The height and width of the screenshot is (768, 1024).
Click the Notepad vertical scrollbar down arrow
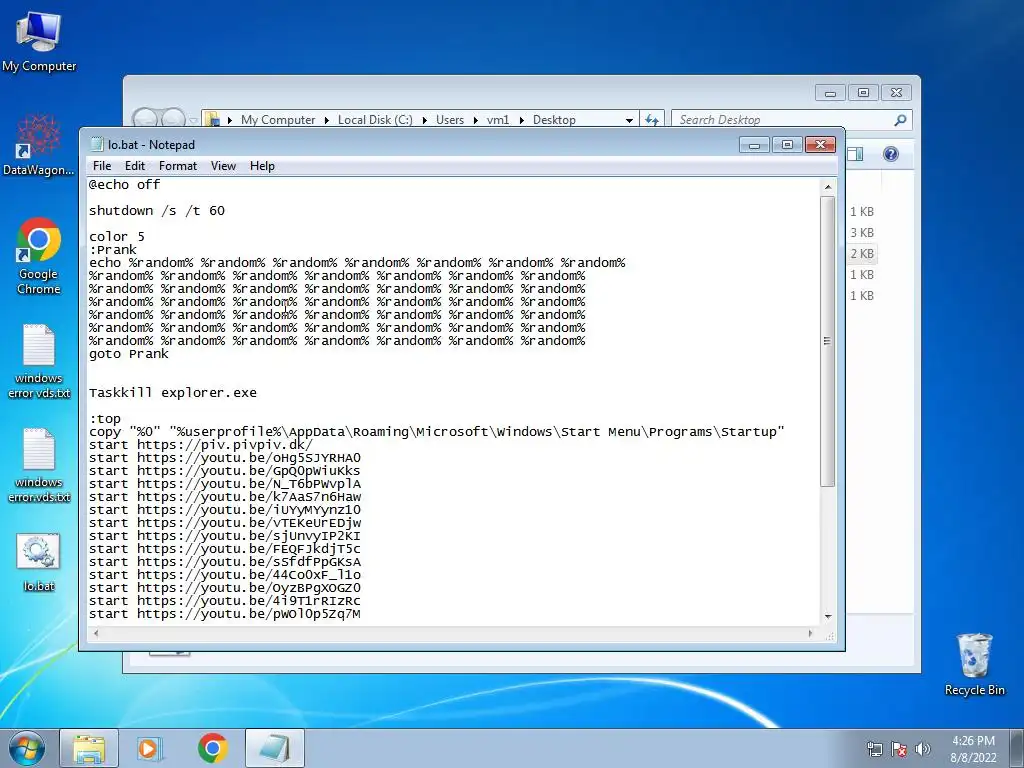pyautogui.click(x=827, y=616)
